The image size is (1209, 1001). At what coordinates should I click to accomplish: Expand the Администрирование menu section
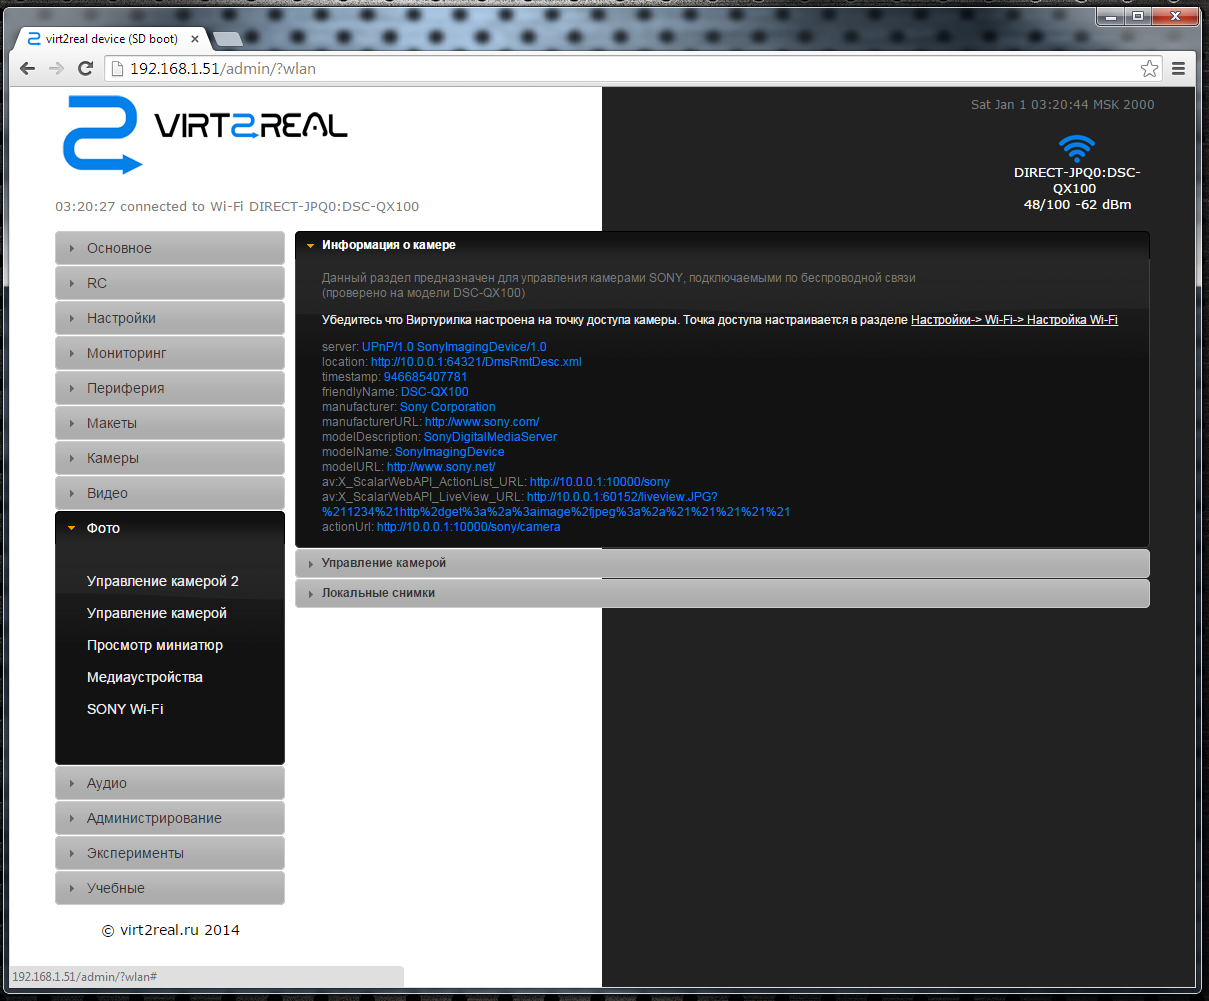point(170,818)
